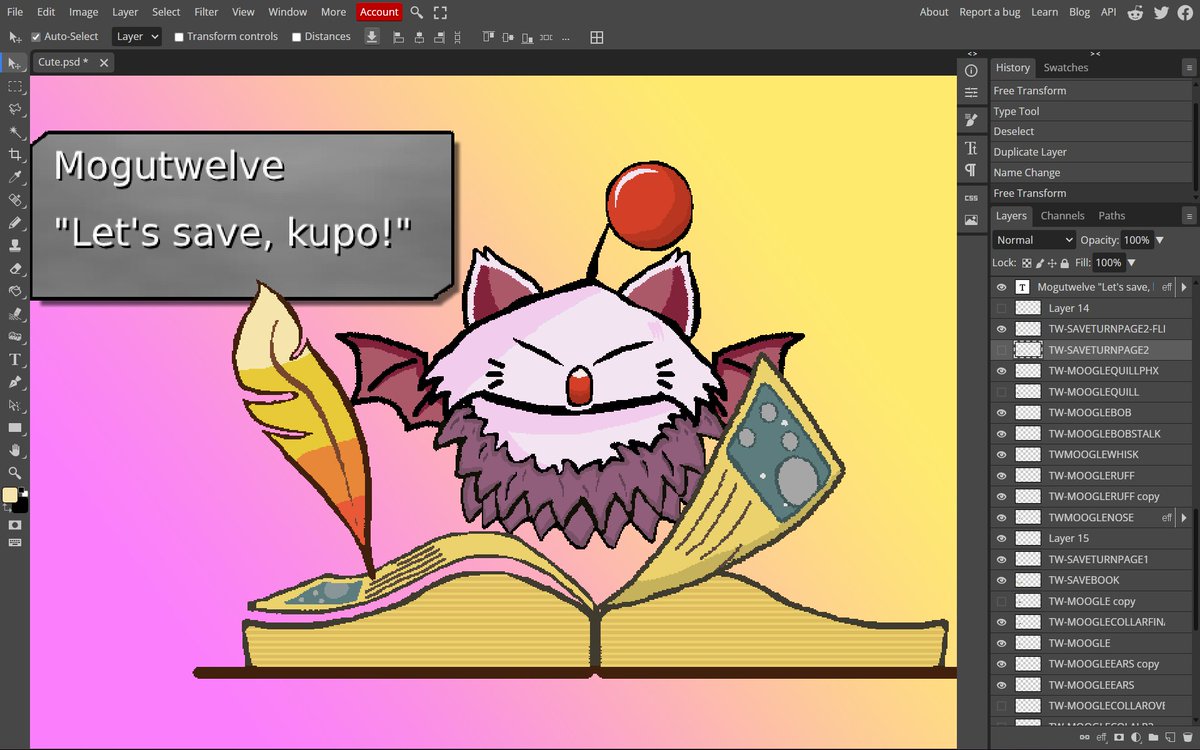Open the Paragraph panel icon
1200x750 pixels.
tap(971, 170)
